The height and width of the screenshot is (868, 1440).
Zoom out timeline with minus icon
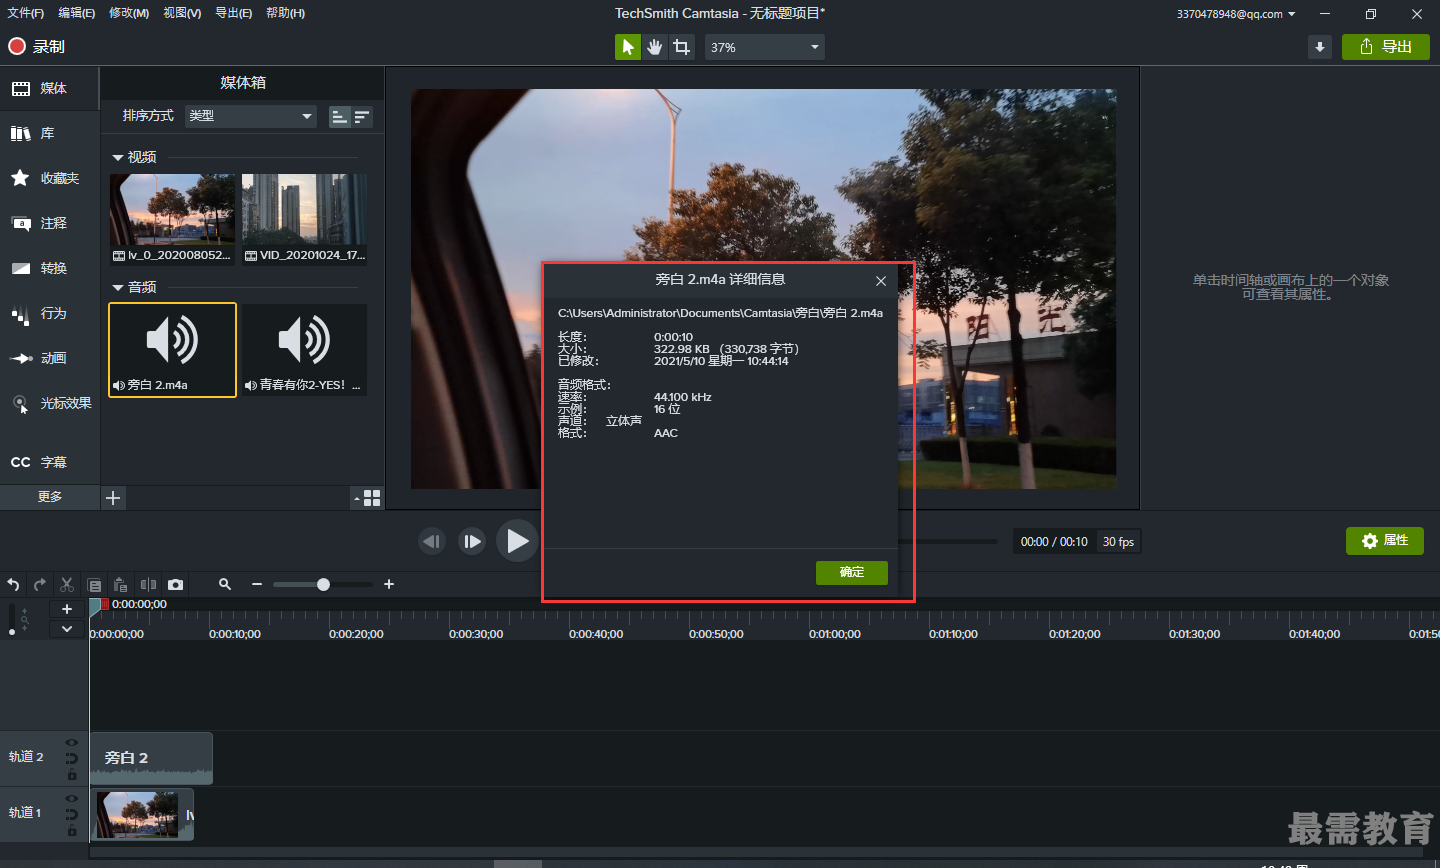[257, 584]
